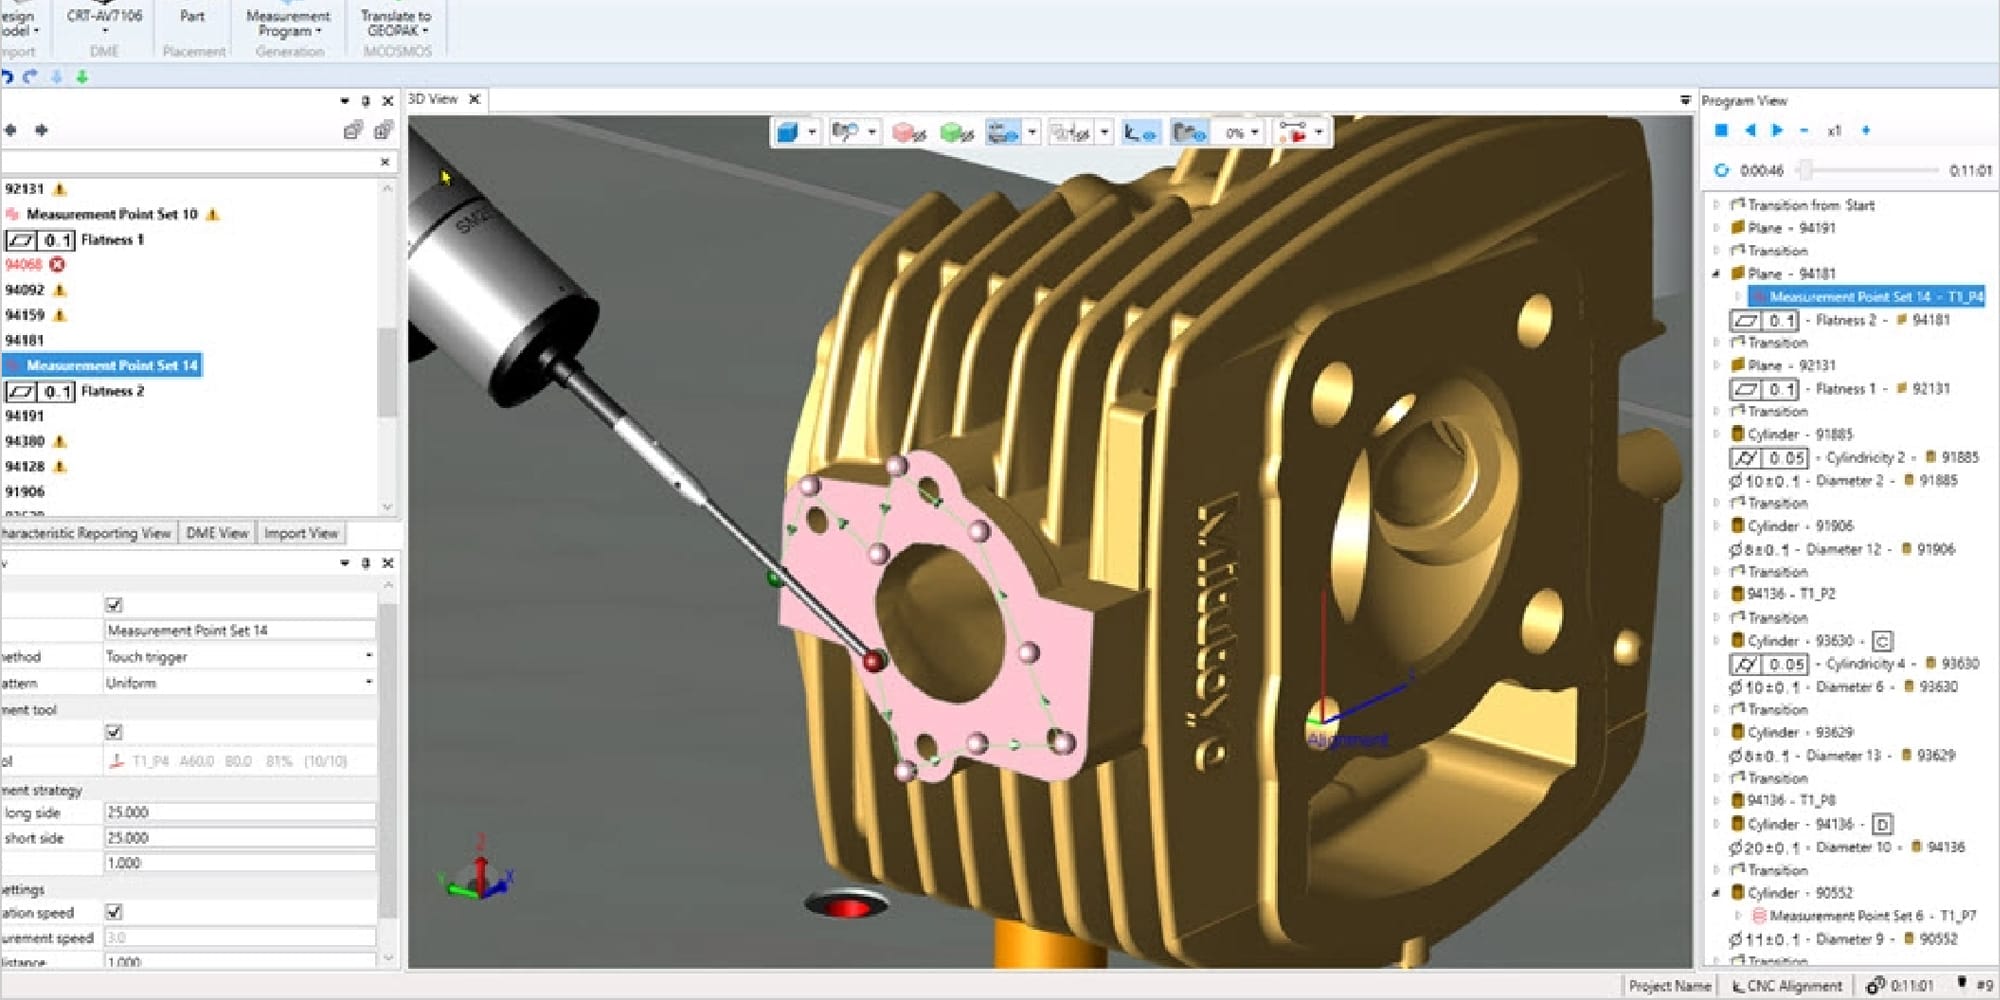Click the simulation timeline slider handle
This screenshot has width=2000, height=1000.
point(1805,170)
